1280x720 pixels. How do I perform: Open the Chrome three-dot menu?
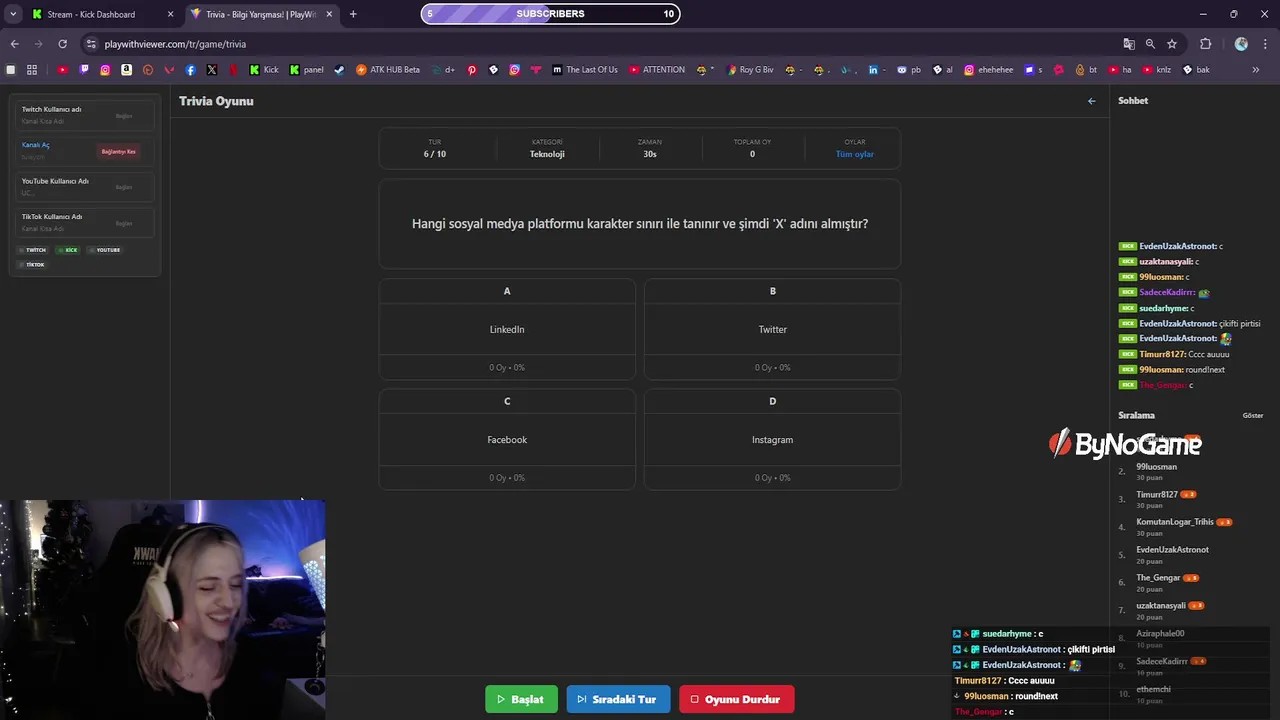coord(1265,44)
